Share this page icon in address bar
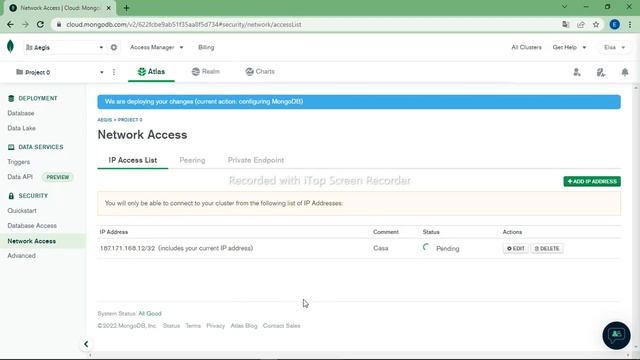This screenshot has height=360, width=640. coord(581,24)
